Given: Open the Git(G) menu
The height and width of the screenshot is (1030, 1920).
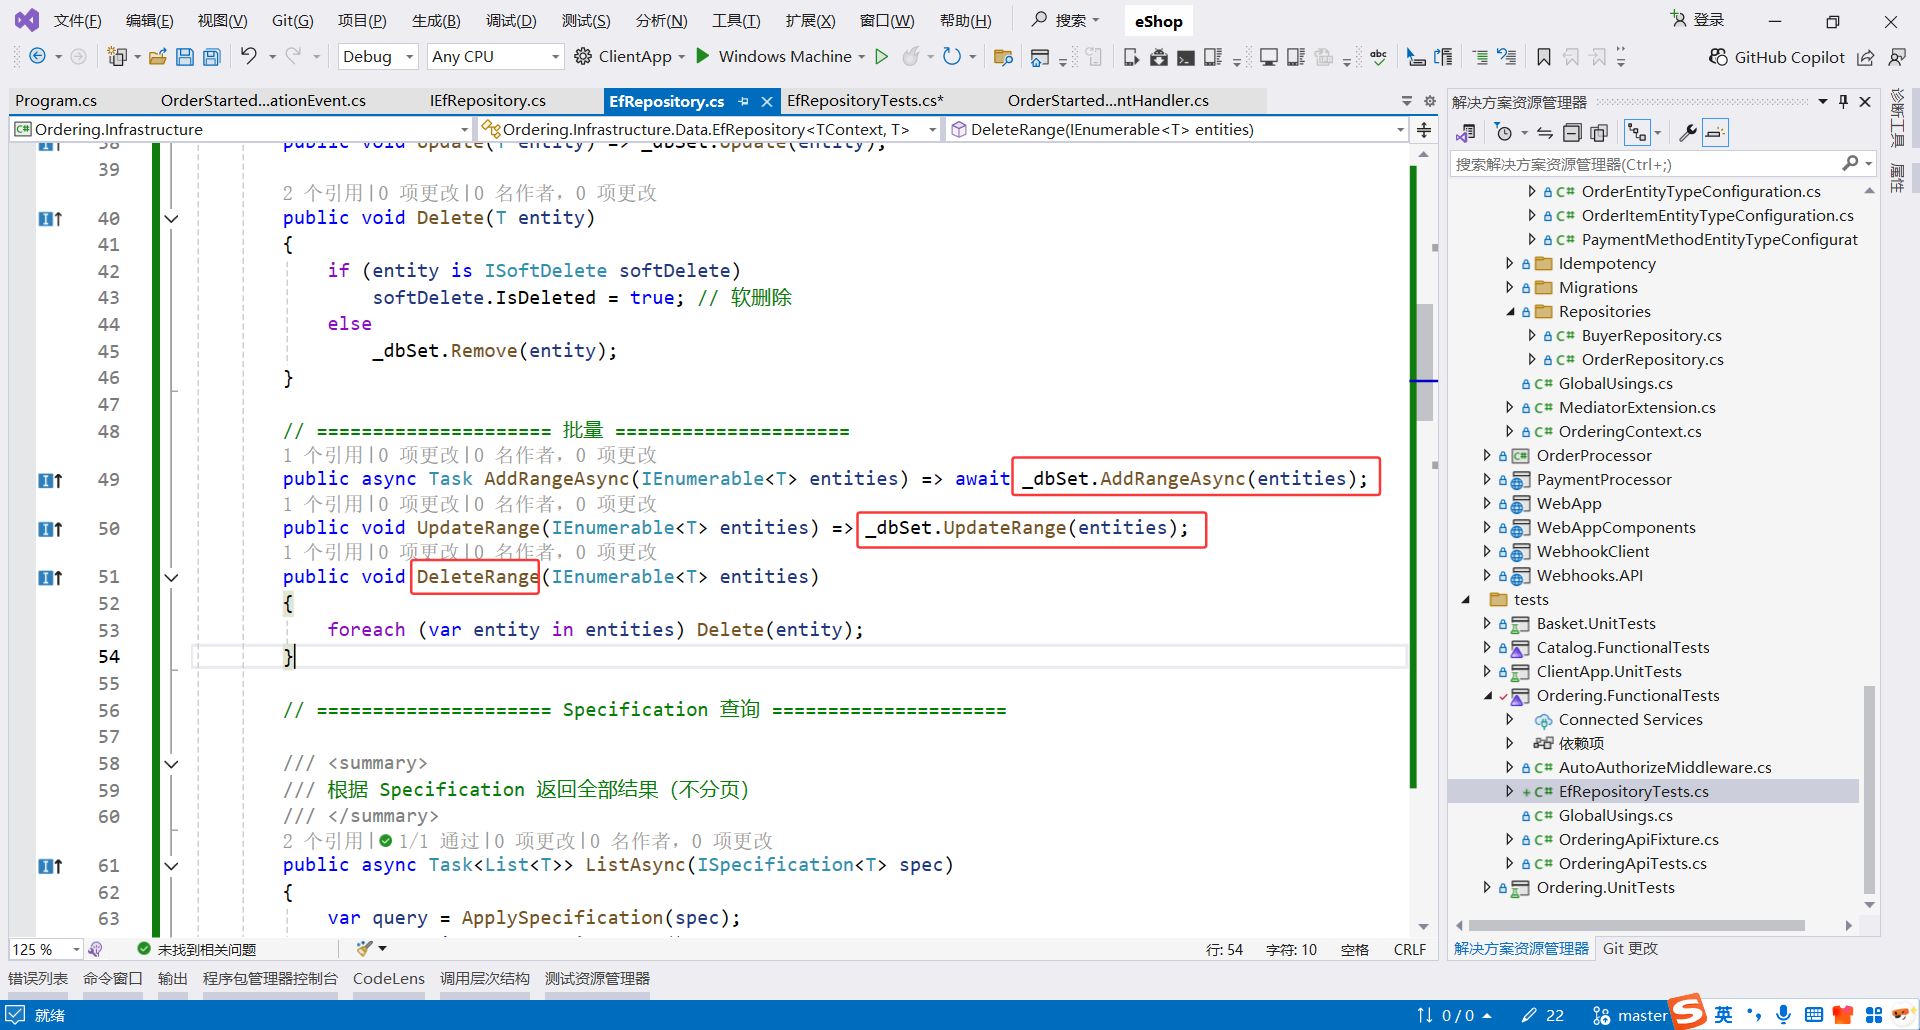Looking at the screenshot, I should point(292,21).
